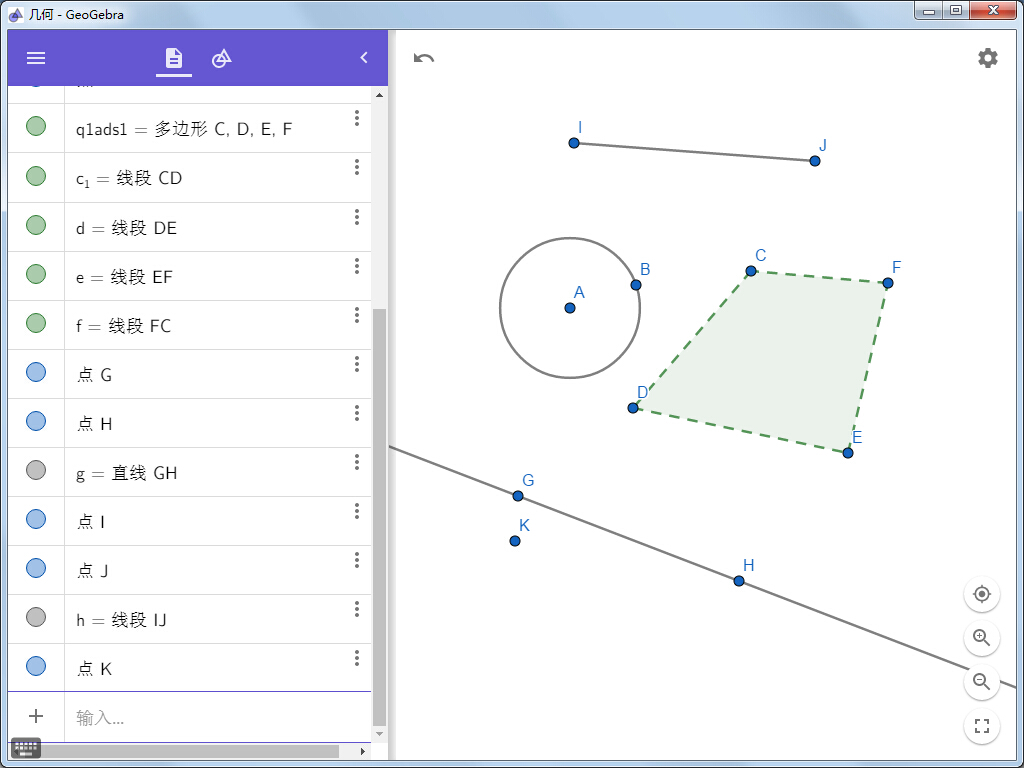Viewport: 1024px width, 768px height.
Task: Open the three-dot menu for 点 K
Action: click(356, 657)
